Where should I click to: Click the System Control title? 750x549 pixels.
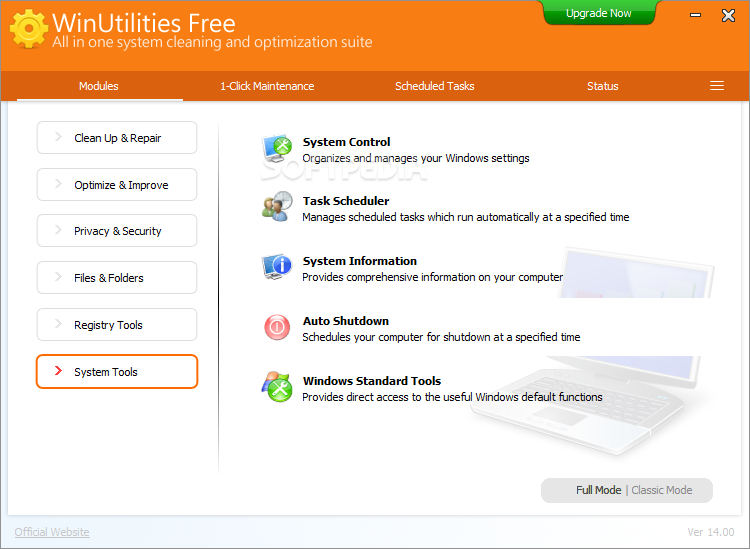(x=346, y=142)
